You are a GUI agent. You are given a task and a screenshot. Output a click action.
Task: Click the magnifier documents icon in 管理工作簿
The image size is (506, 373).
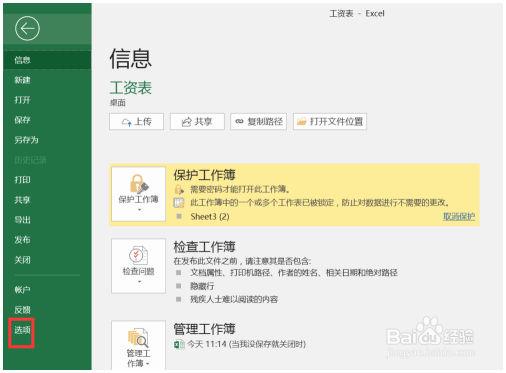pos(138,338)
